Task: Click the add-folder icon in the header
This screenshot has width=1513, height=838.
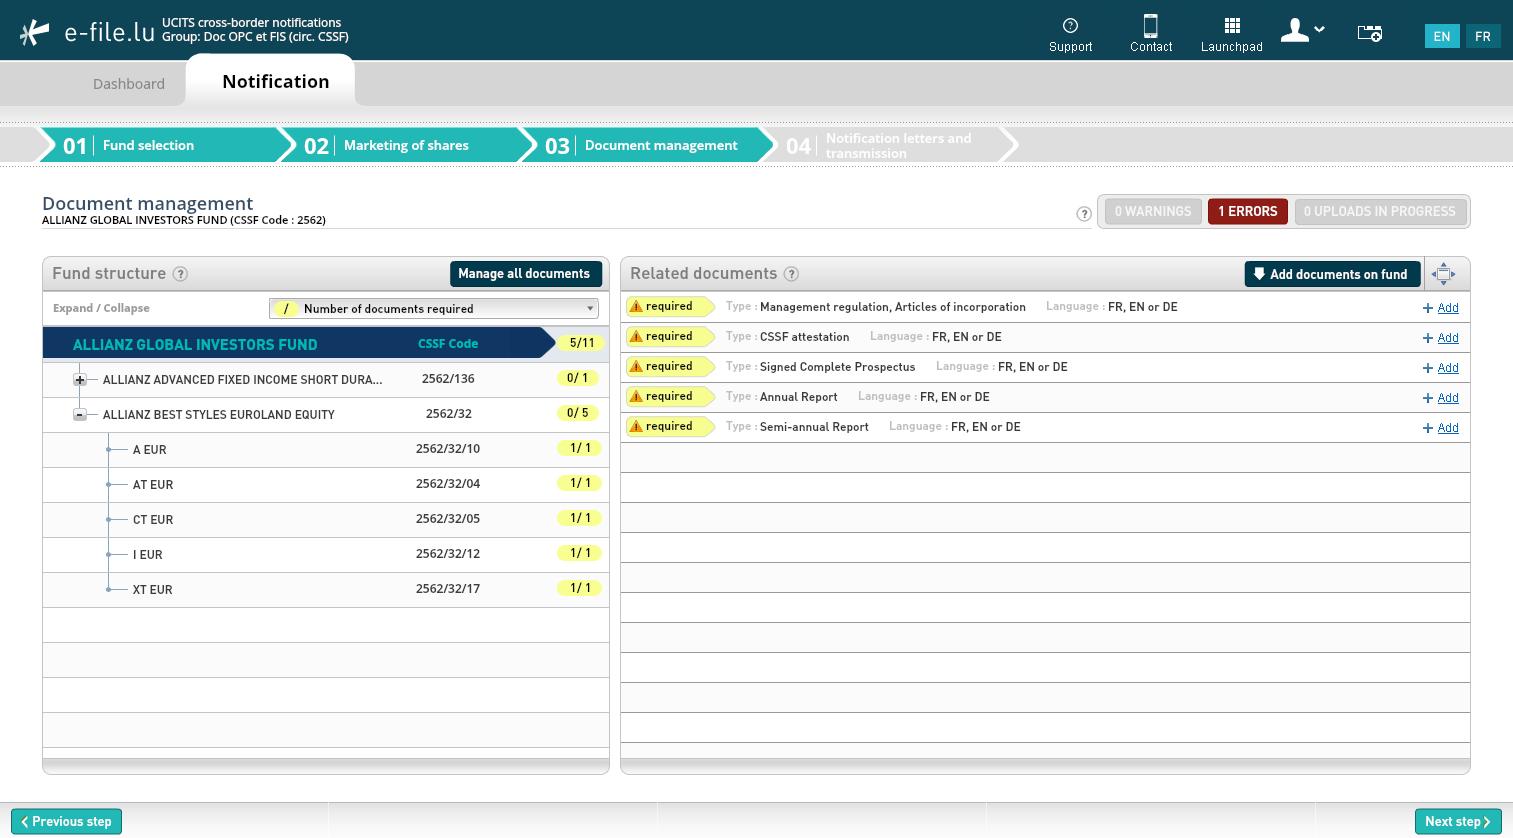Action: point(1369,33)
